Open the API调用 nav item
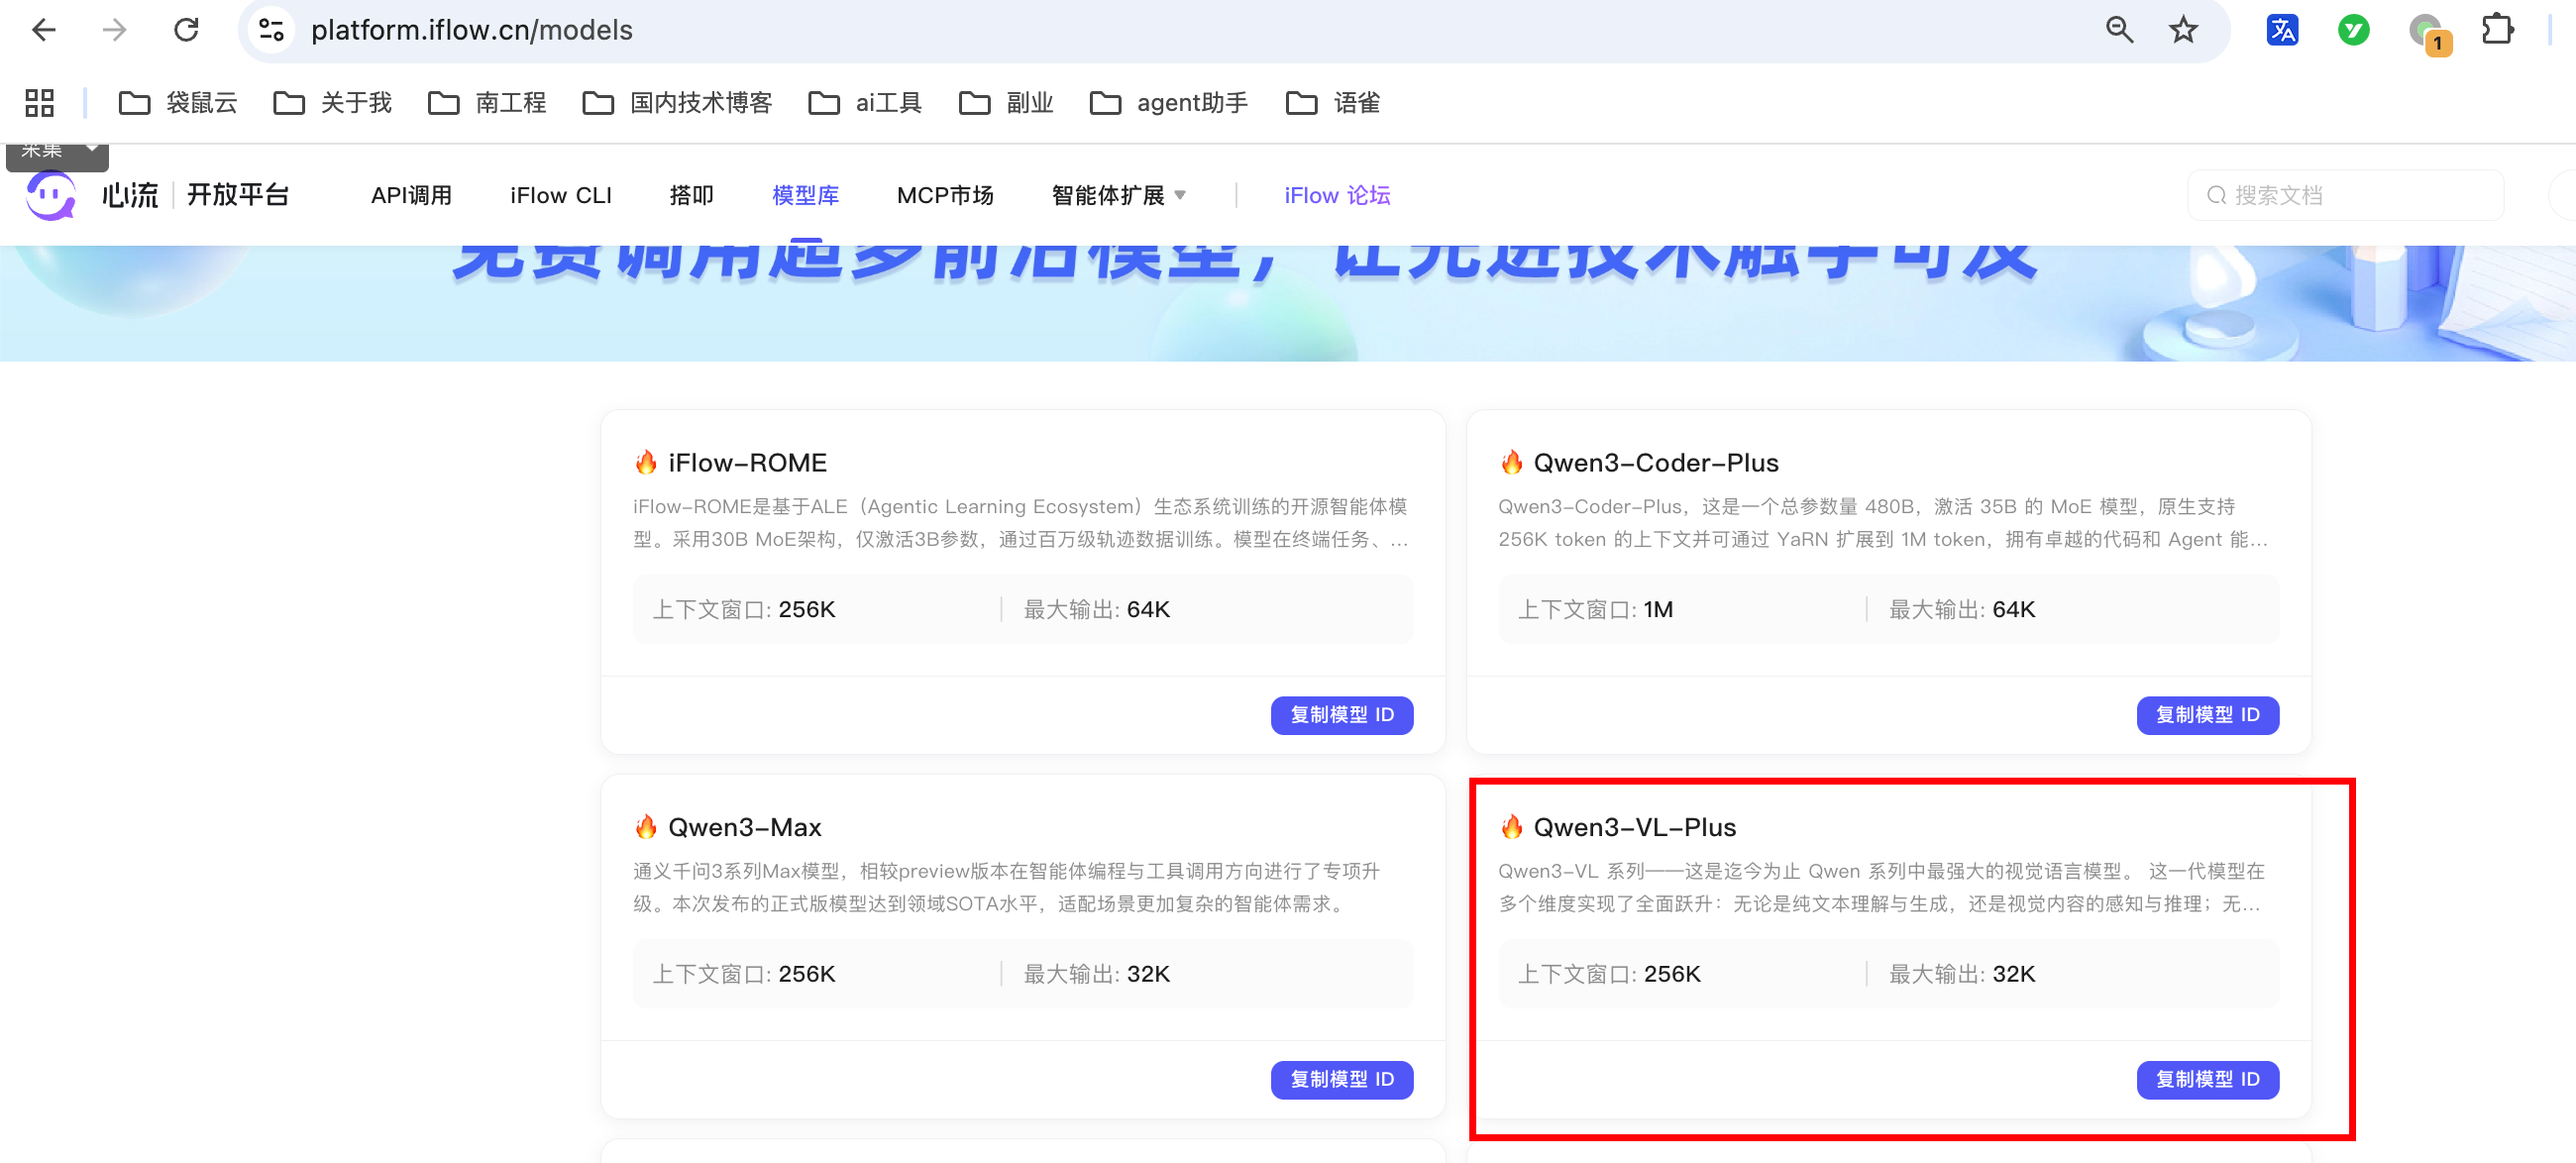 coord(411,195)
